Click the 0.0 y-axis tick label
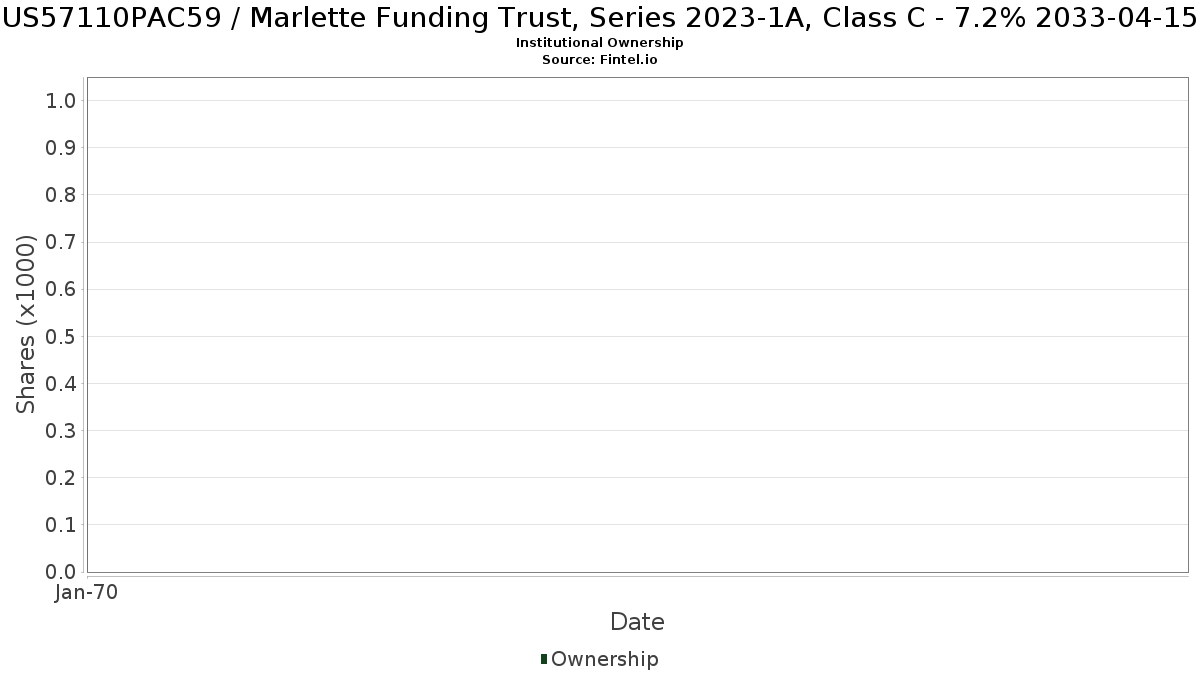This screenshot has width=1200, height=675. [x=61, y=572]
